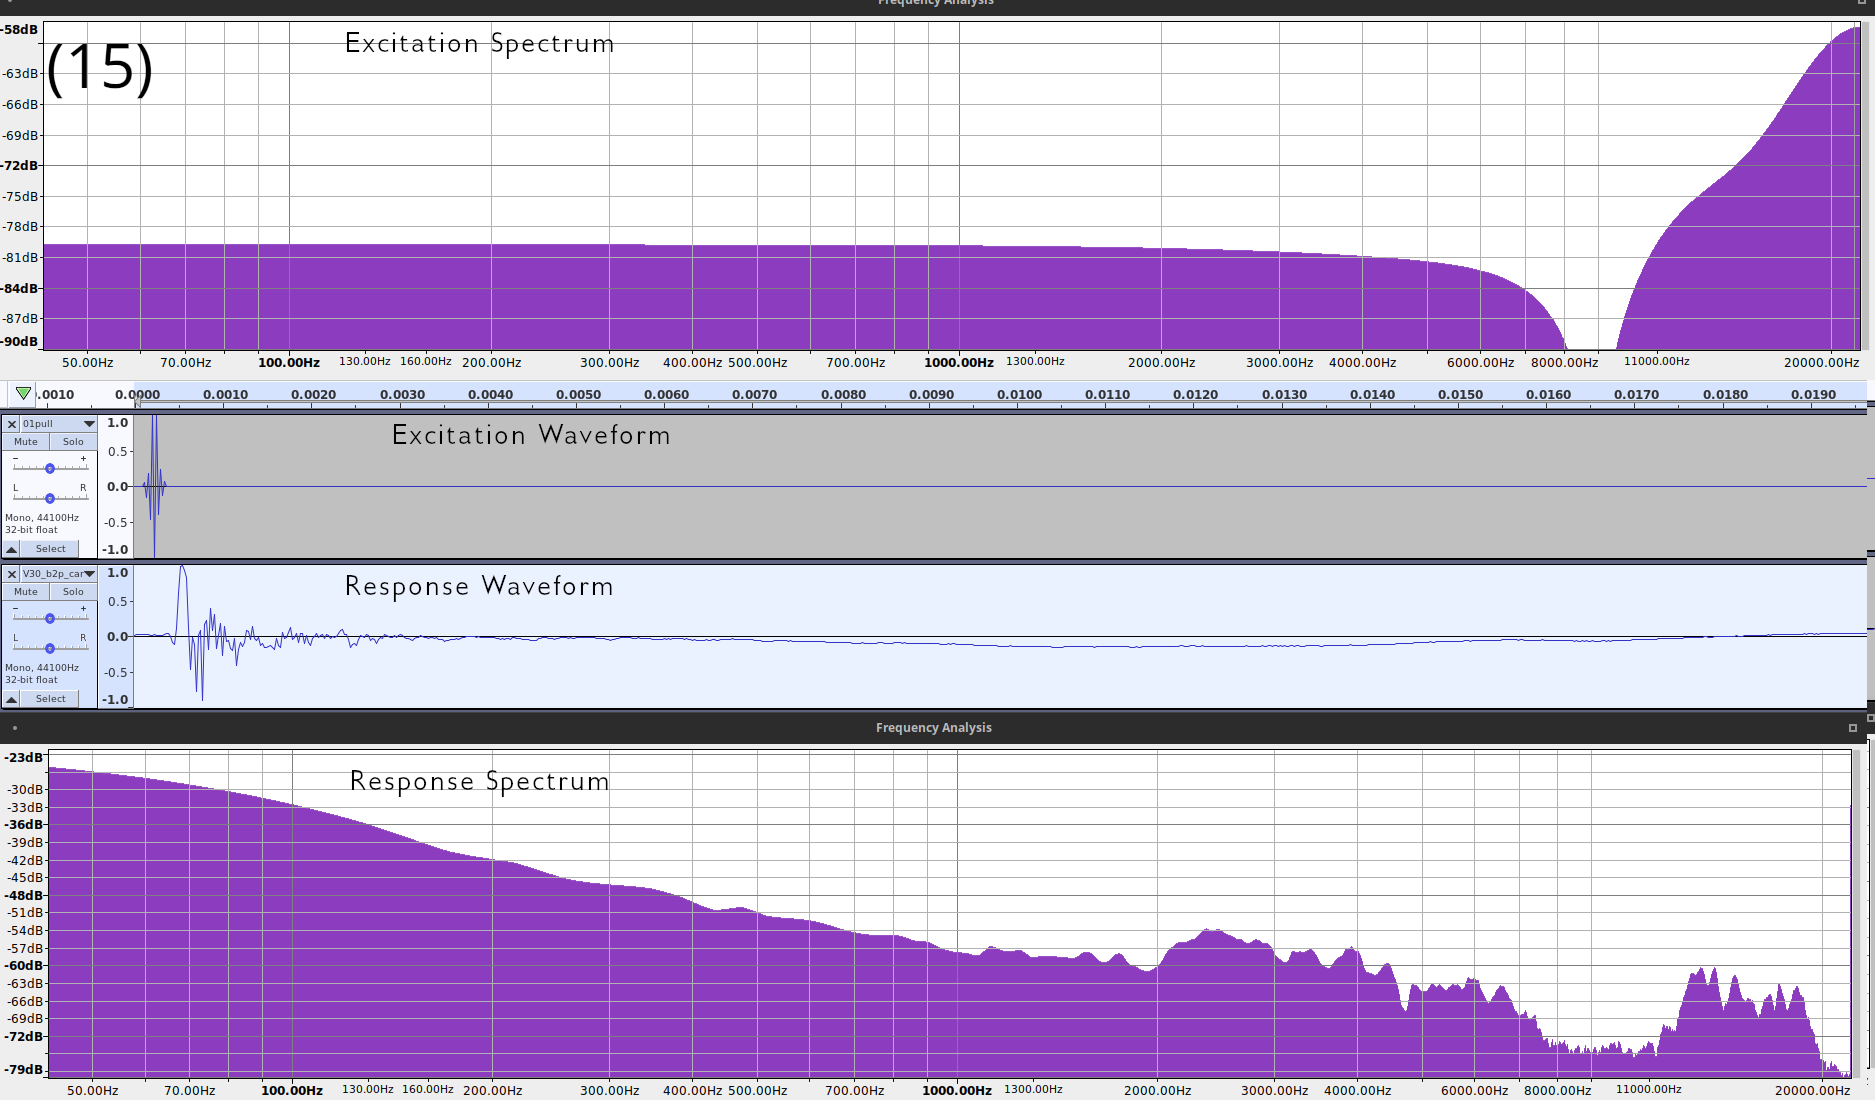
Task: Click the 0.0 vertical scale label of the 01pull track
Action: 118,487
